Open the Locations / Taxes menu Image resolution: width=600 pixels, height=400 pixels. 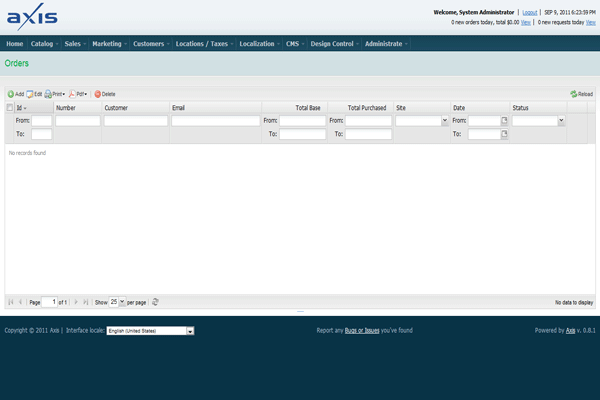tap(204, 44)
